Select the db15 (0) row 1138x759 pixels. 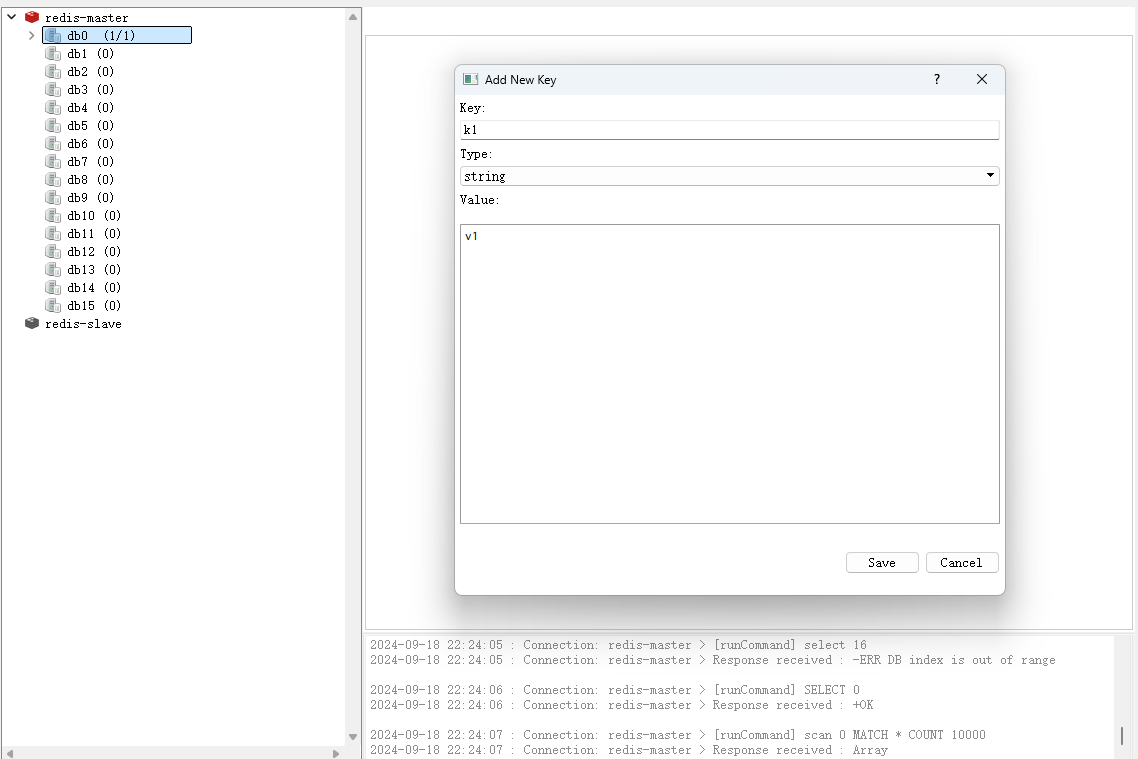(x=94, y=305)
